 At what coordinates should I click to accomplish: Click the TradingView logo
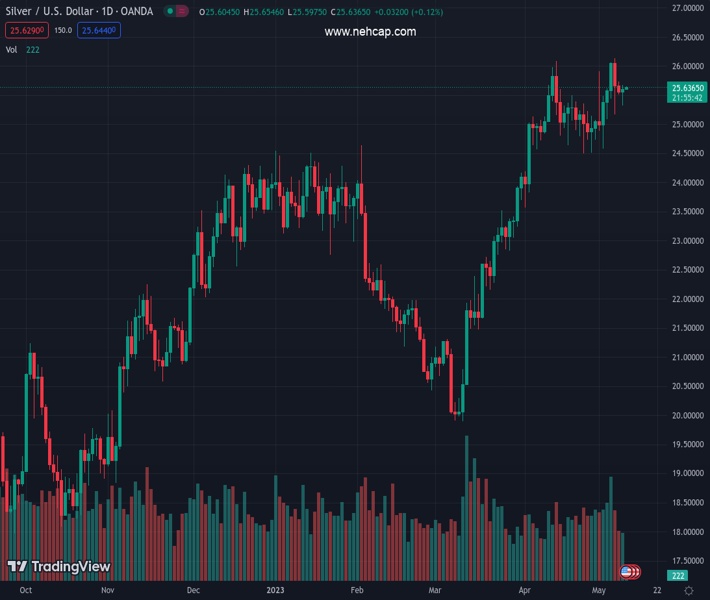coord(58,567)
